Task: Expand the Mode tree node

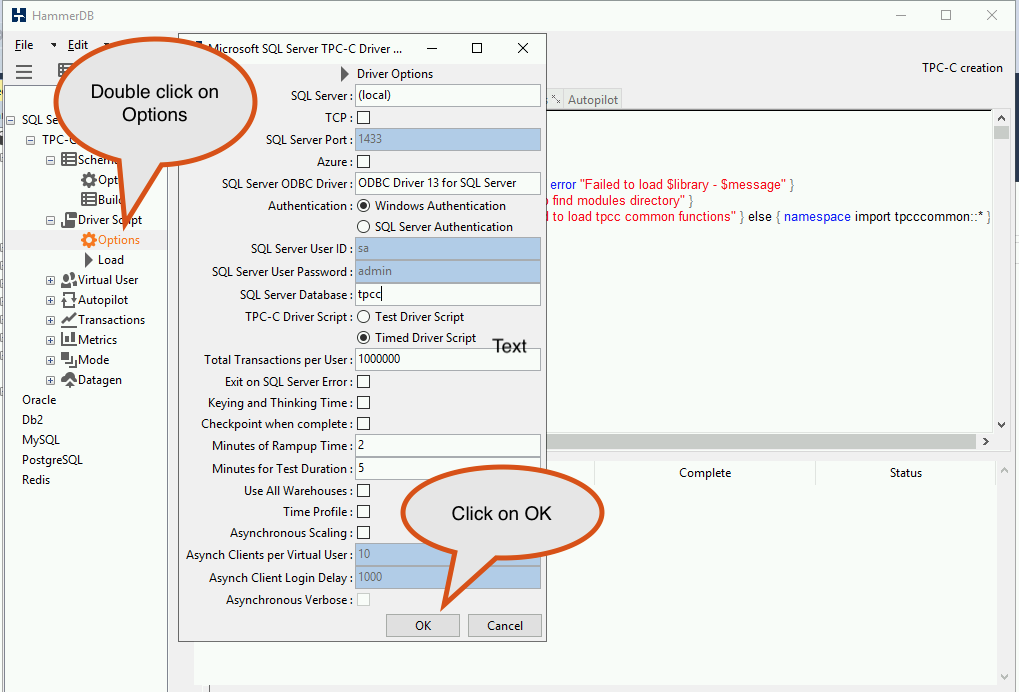Action: (51, 361)
